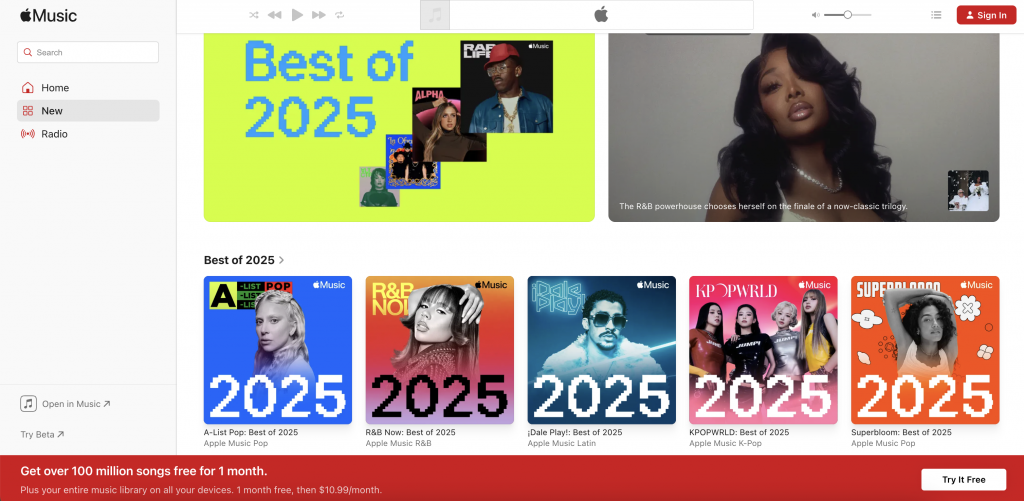Screen dimensions: 1024x501
Task: Open Radio from the sidebar
Action: pyautogui.click(x=55, y=134)
